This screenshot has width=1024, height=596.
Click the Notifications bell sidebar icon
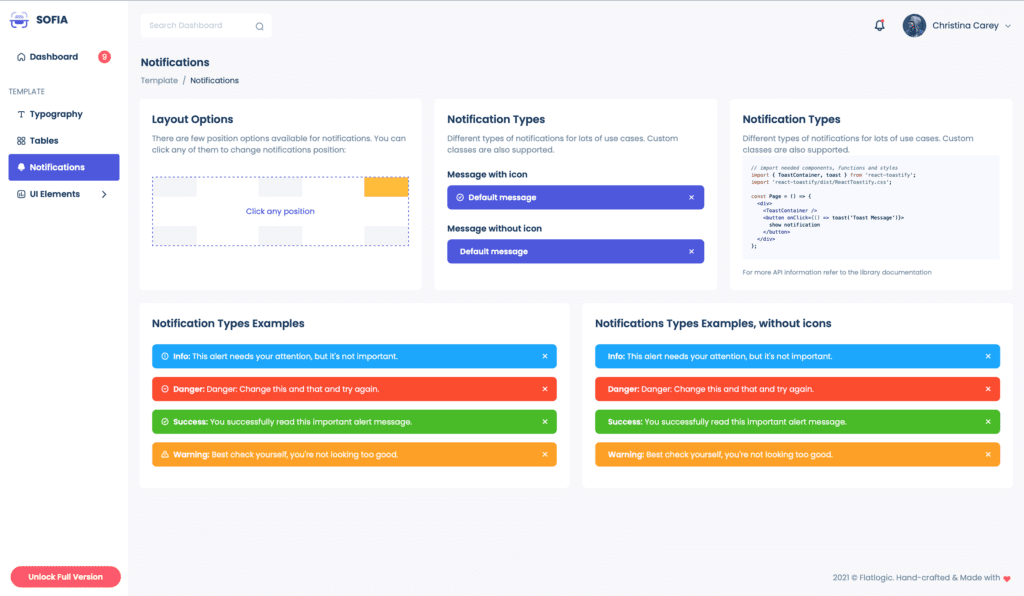(x=21, y=167)
